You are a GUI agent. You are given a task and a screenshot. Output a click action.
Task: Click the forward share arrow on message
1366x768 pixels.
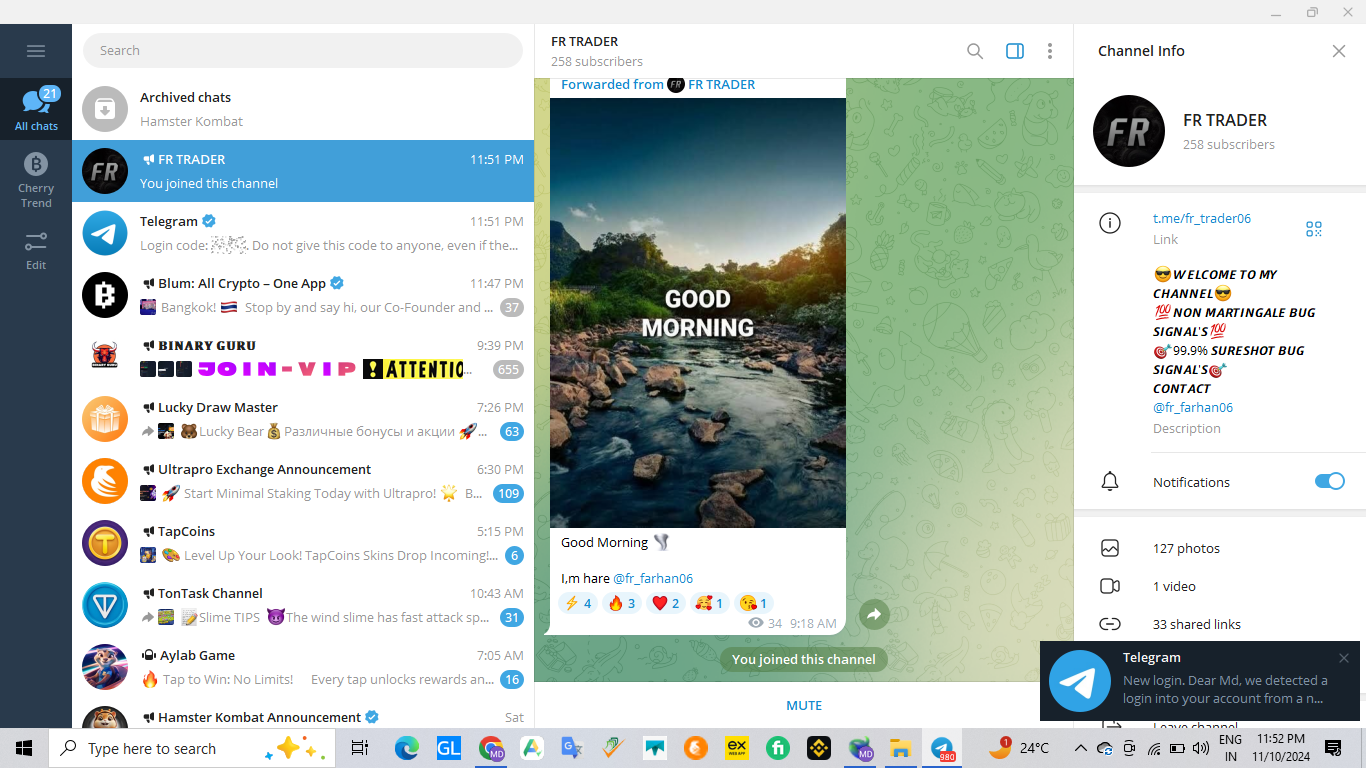coord(874,615)
